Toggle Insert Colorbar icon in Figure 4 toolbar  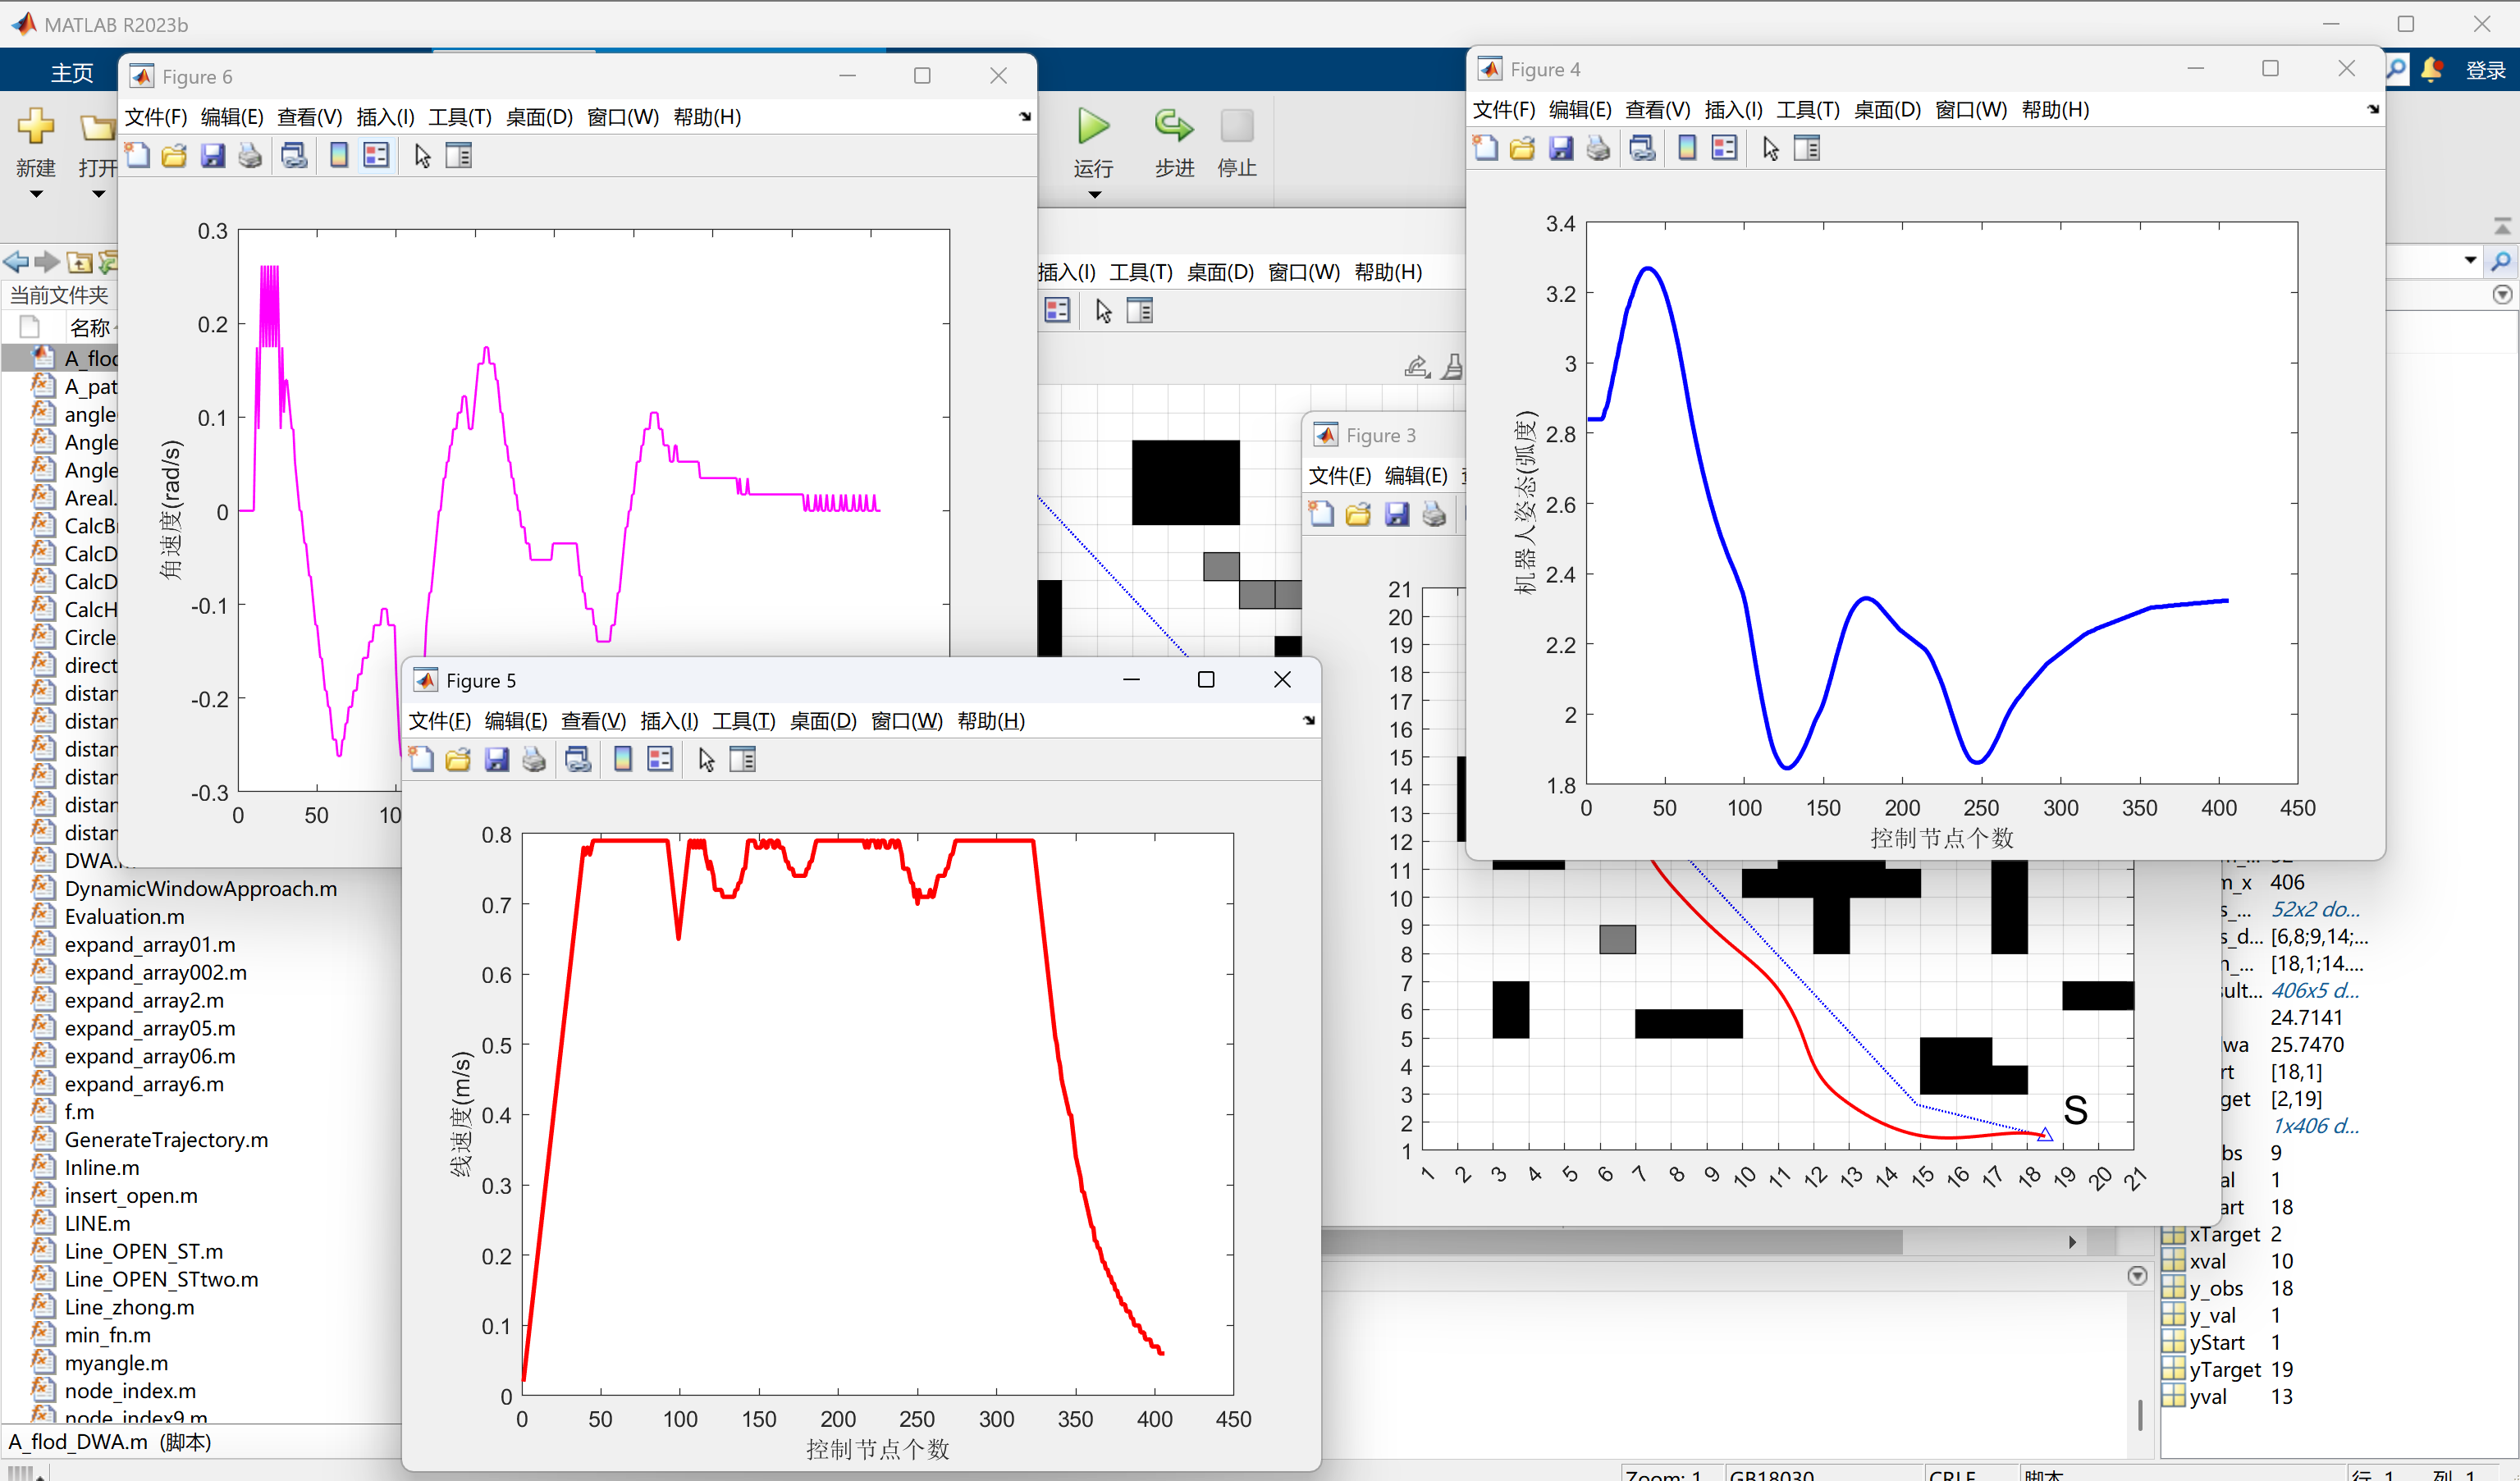click(x=1687, y=149)
